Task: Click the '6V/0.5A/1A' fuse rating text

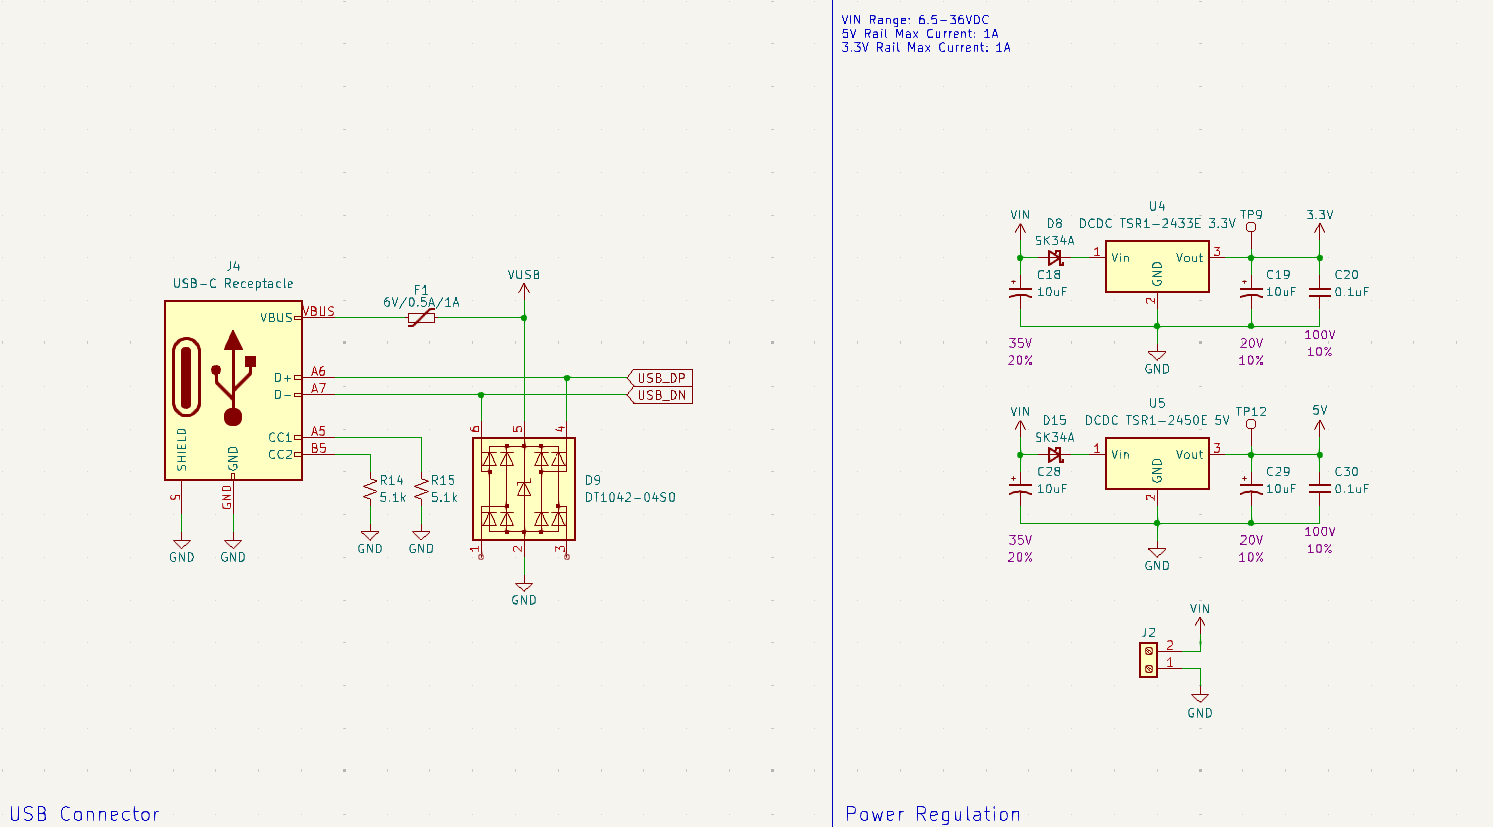Action: (x=421, y=302)
